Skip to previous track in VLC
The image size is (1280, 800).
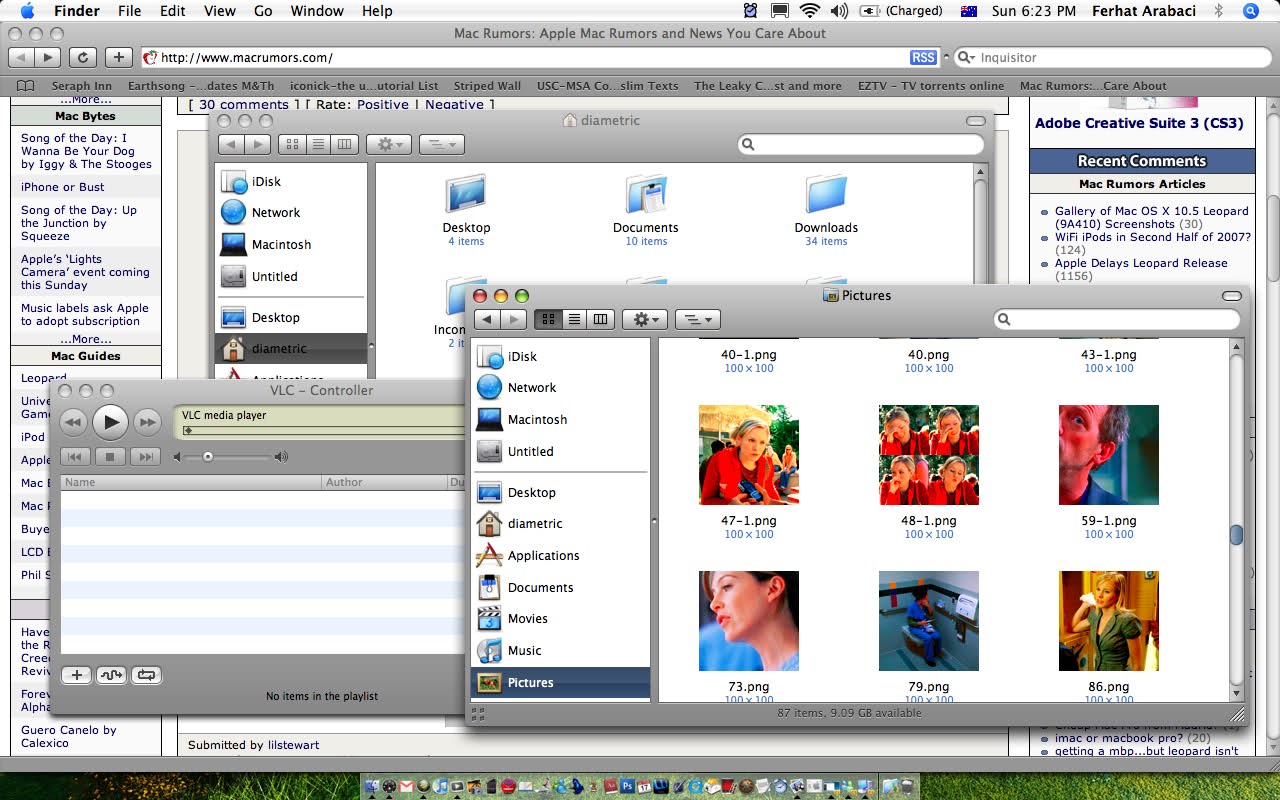click(x=77, y=457)
